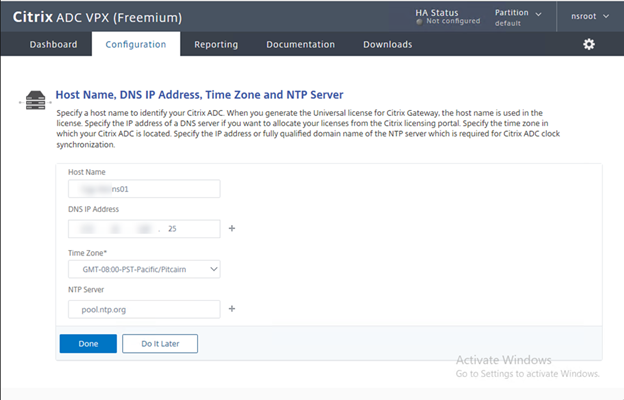
Task: Focus the NTP Server input field
Action: (x=144, y=309)
